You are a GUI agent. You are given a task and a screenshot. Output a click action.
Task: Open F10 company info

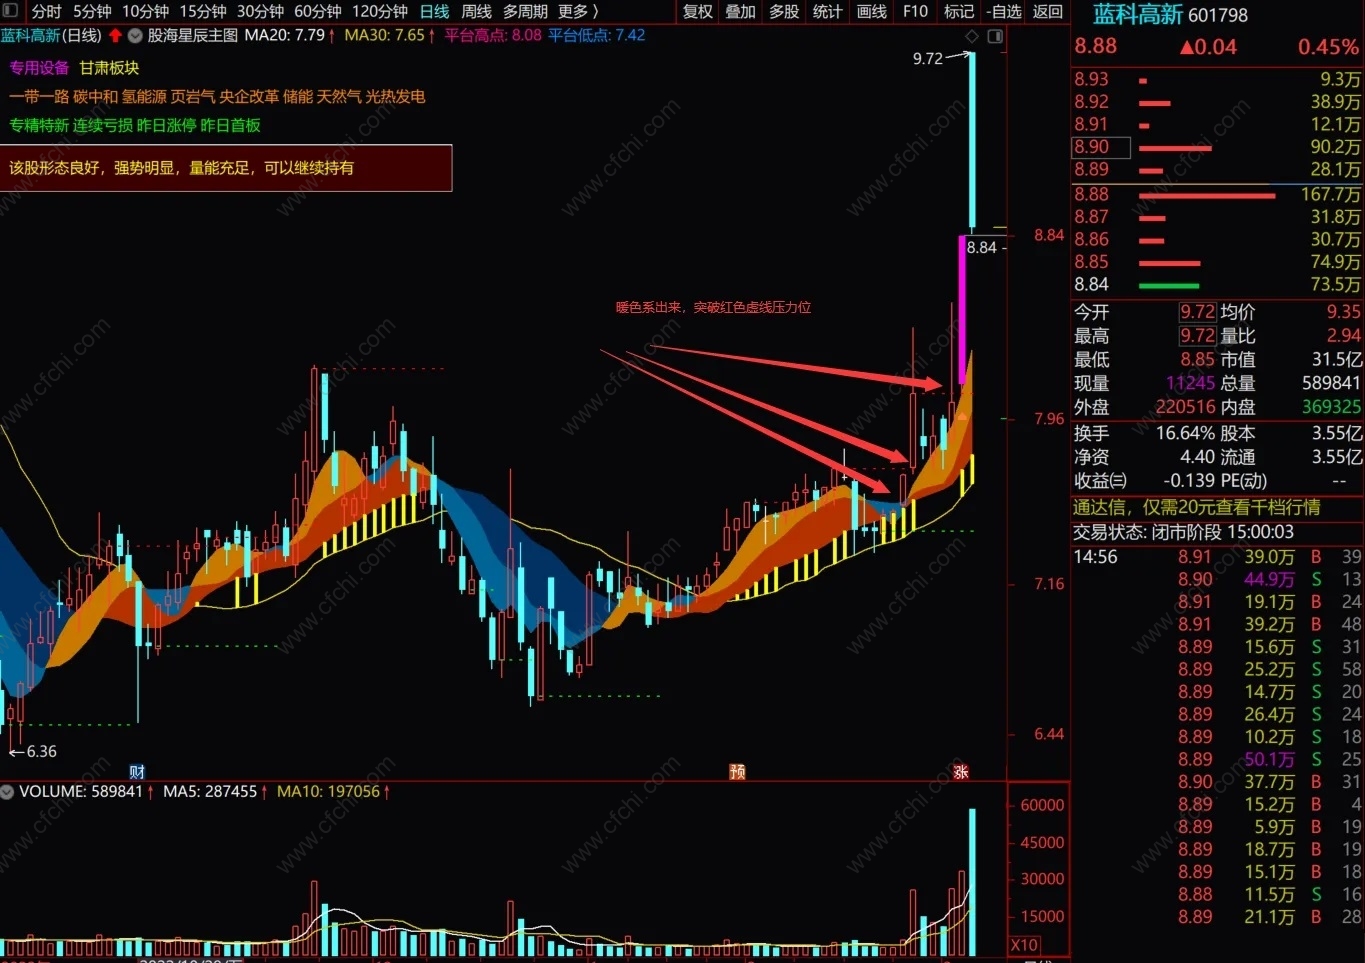915,11
